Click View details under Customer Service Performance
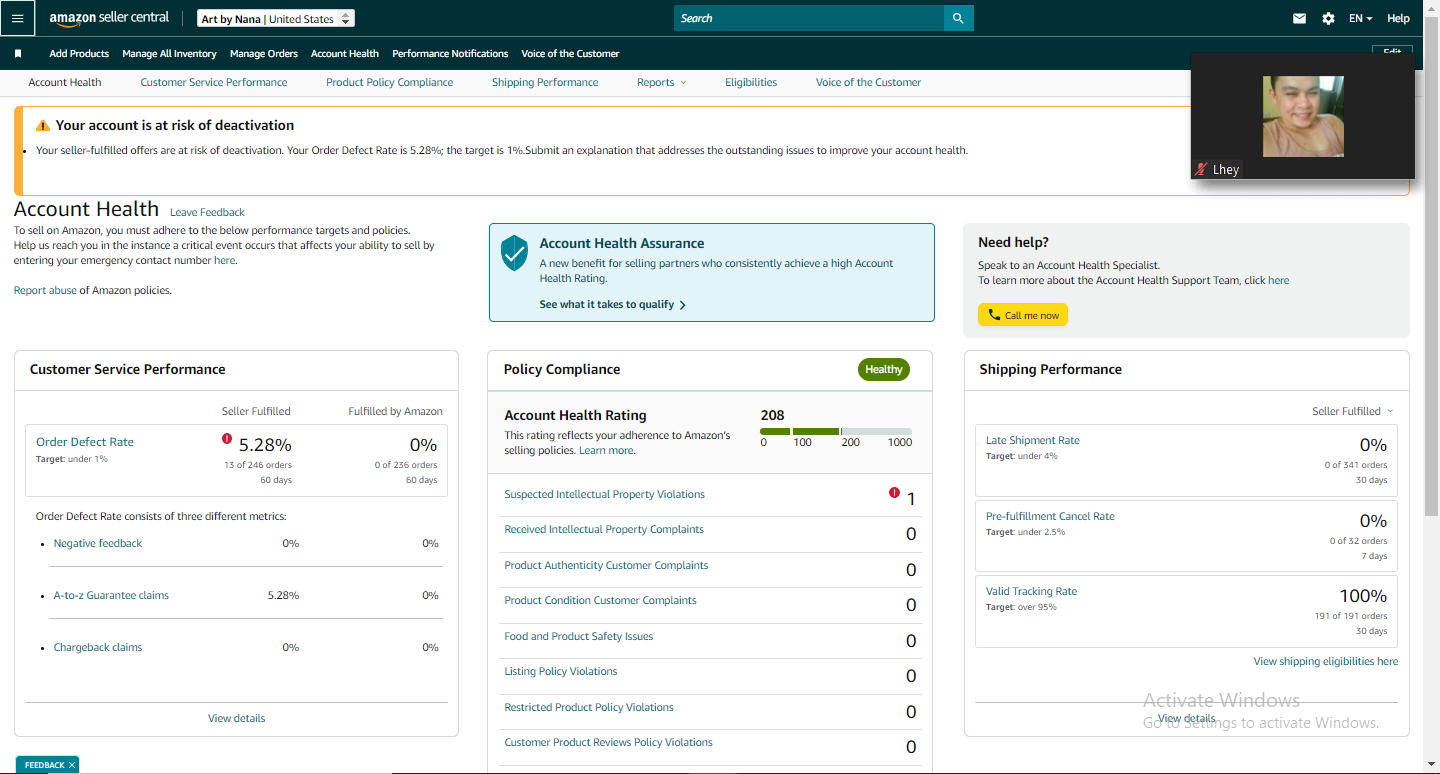Screen dimensions: 1440x774 (x=237, y=718)
